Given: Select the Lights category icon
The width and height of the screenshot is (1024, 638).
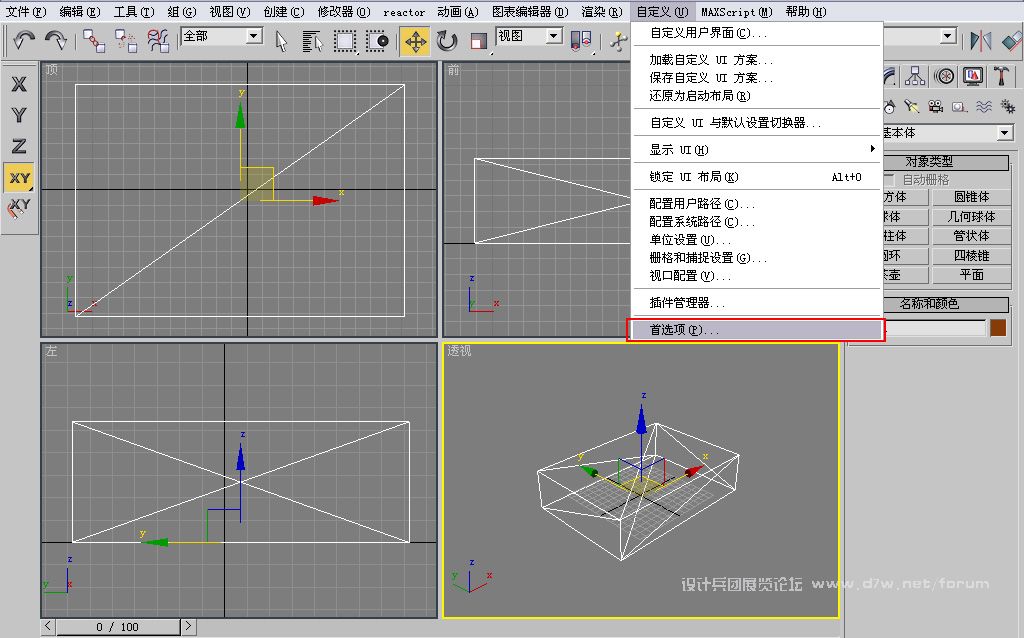Looking at the screenshot, I should (912, 106).
